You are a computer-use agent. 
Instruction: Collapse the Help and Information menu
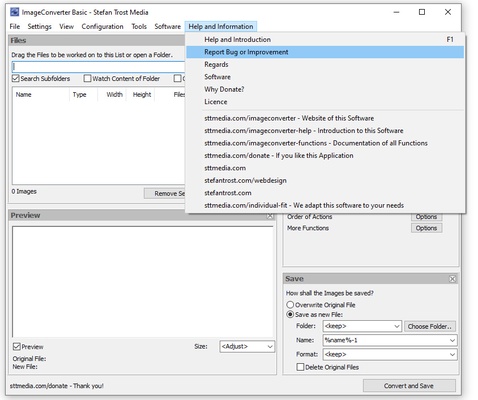pos(221,26)
